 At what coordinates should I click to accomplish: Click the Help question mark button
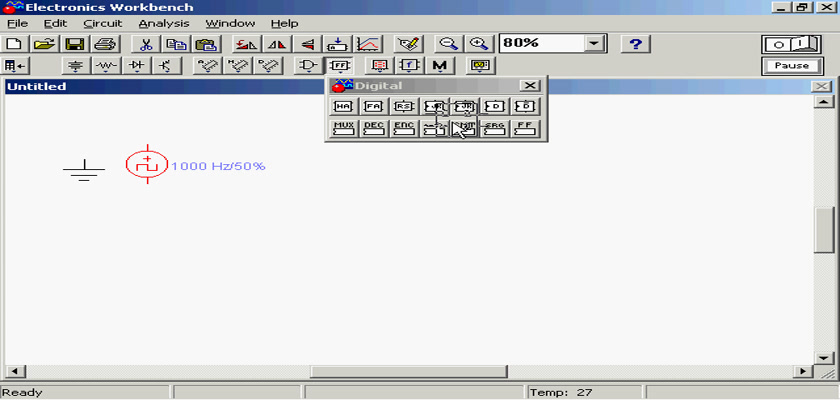click(637, 44)
